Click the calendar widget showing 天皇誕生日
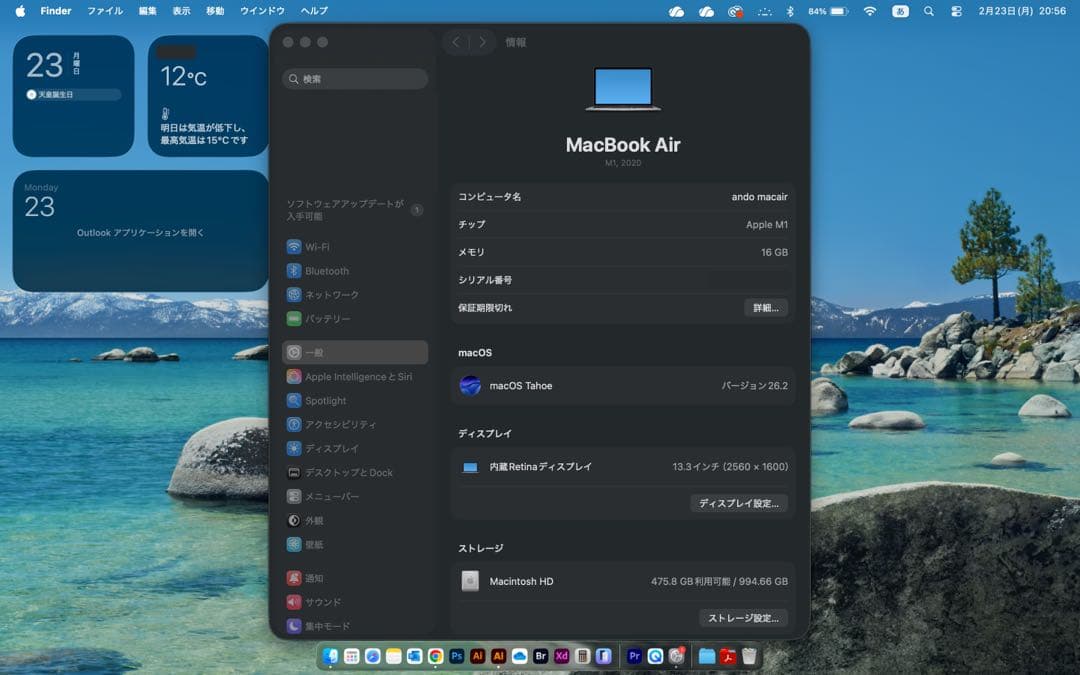The image size is (1080, 675). (74, 96)
